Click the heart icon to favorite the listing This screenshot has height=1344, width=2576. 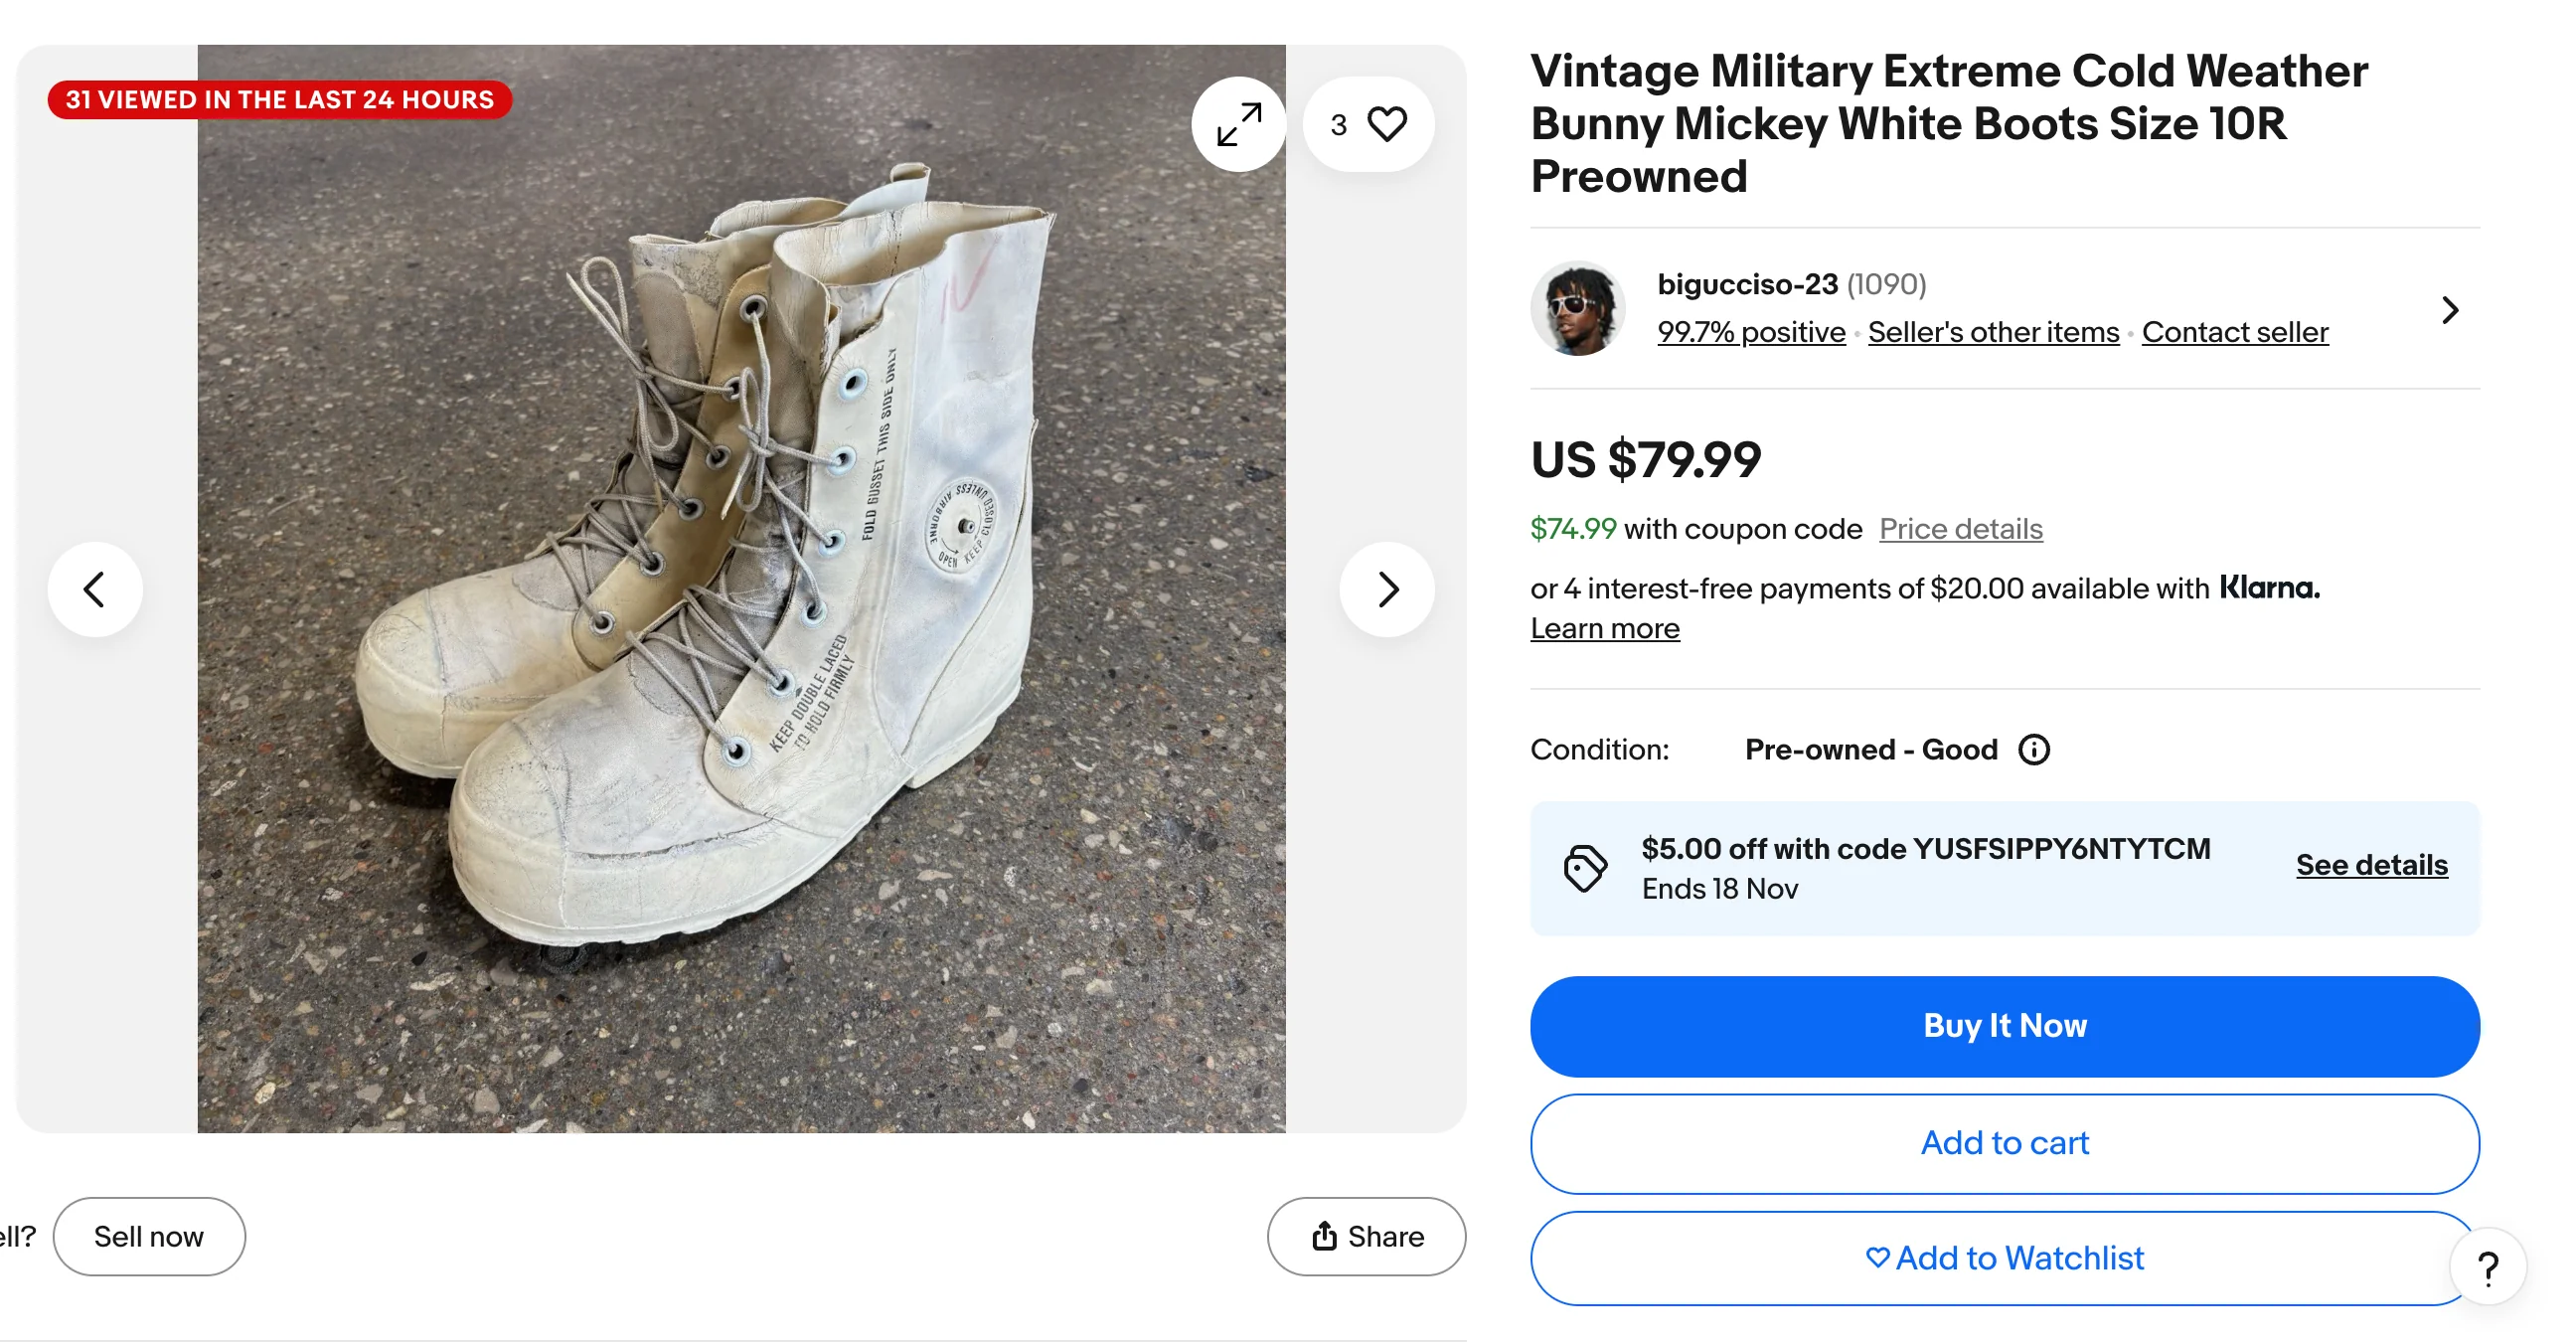click(1386, 125)
